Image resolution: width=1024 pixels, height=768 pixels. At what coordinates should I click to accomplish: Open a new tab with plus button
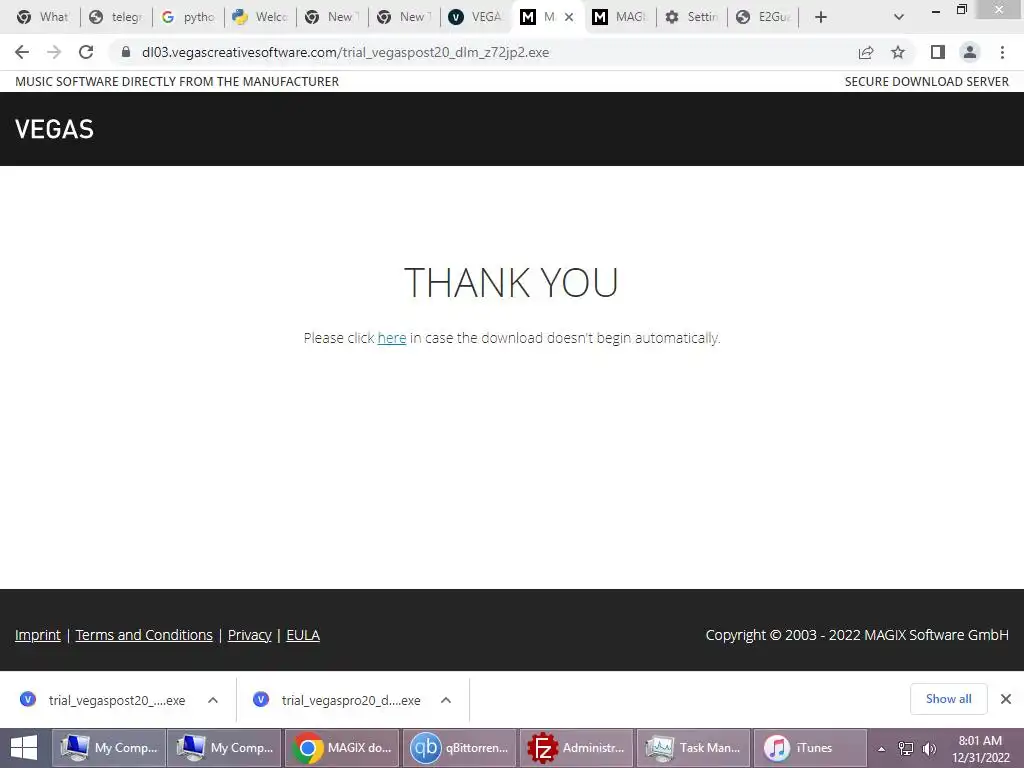[x=821, y=17]
